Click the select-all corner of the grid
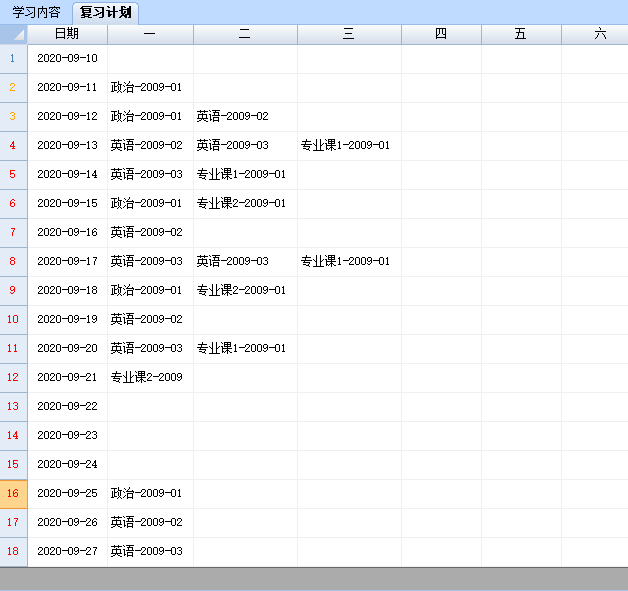The image size is (628, 591). [14, 34]
